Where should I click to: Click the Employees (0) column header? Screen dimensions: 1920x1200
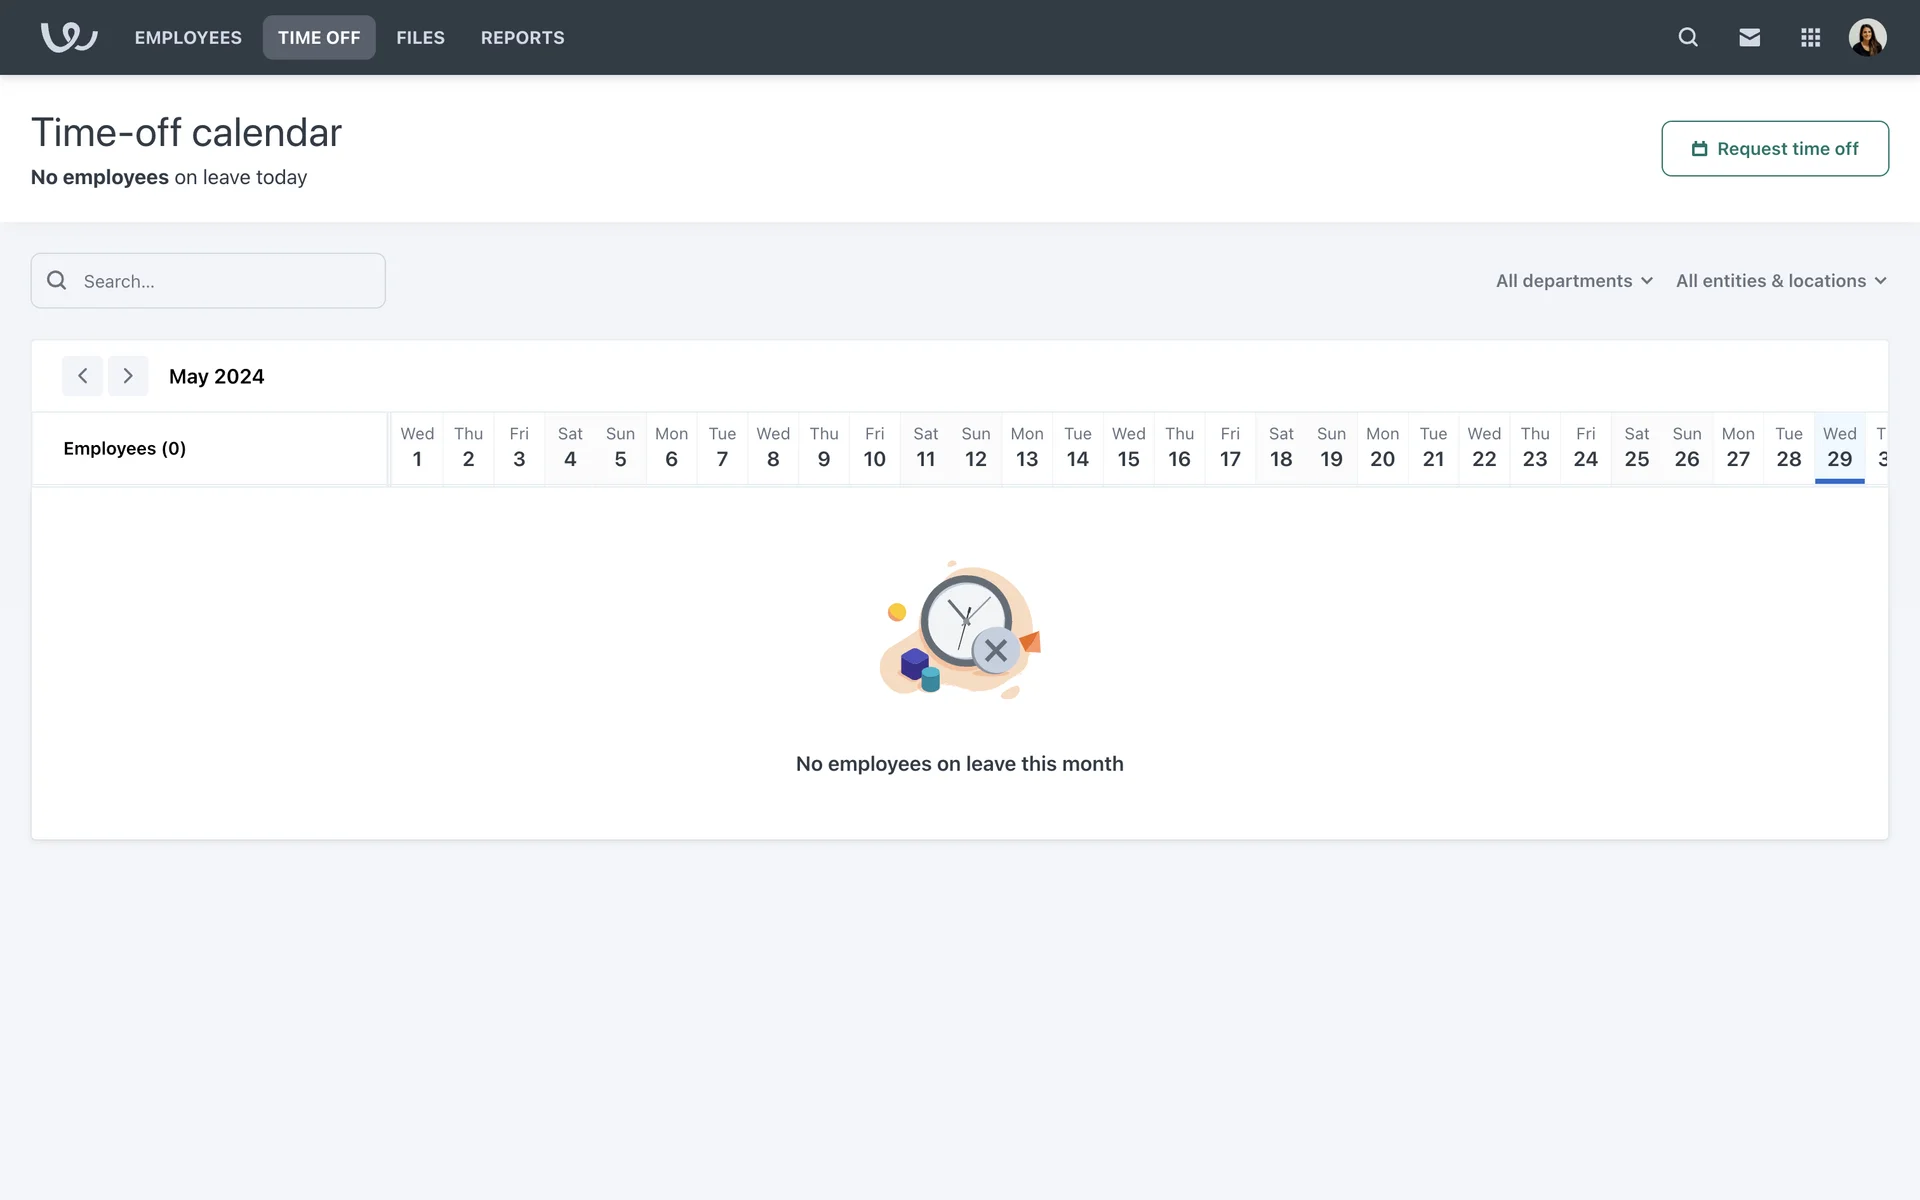click(125, 449)
